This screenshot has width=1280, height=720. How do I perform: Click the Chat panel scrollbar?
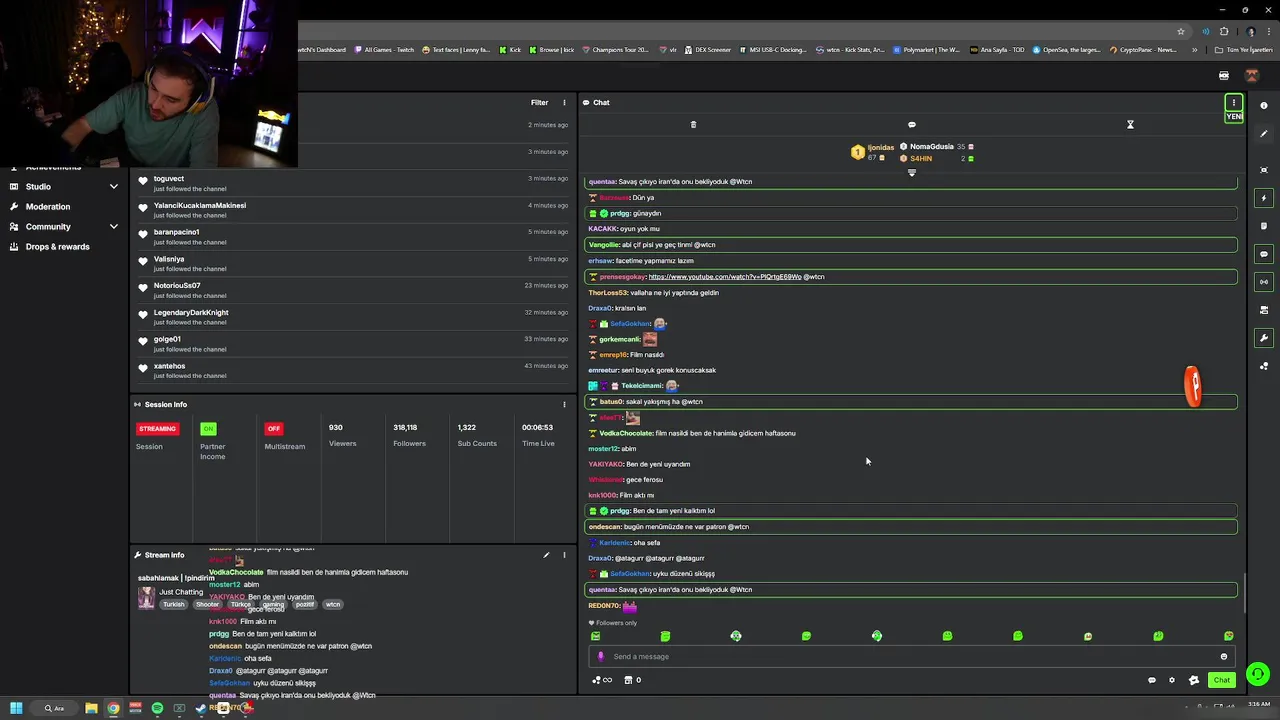(1245, 593)
